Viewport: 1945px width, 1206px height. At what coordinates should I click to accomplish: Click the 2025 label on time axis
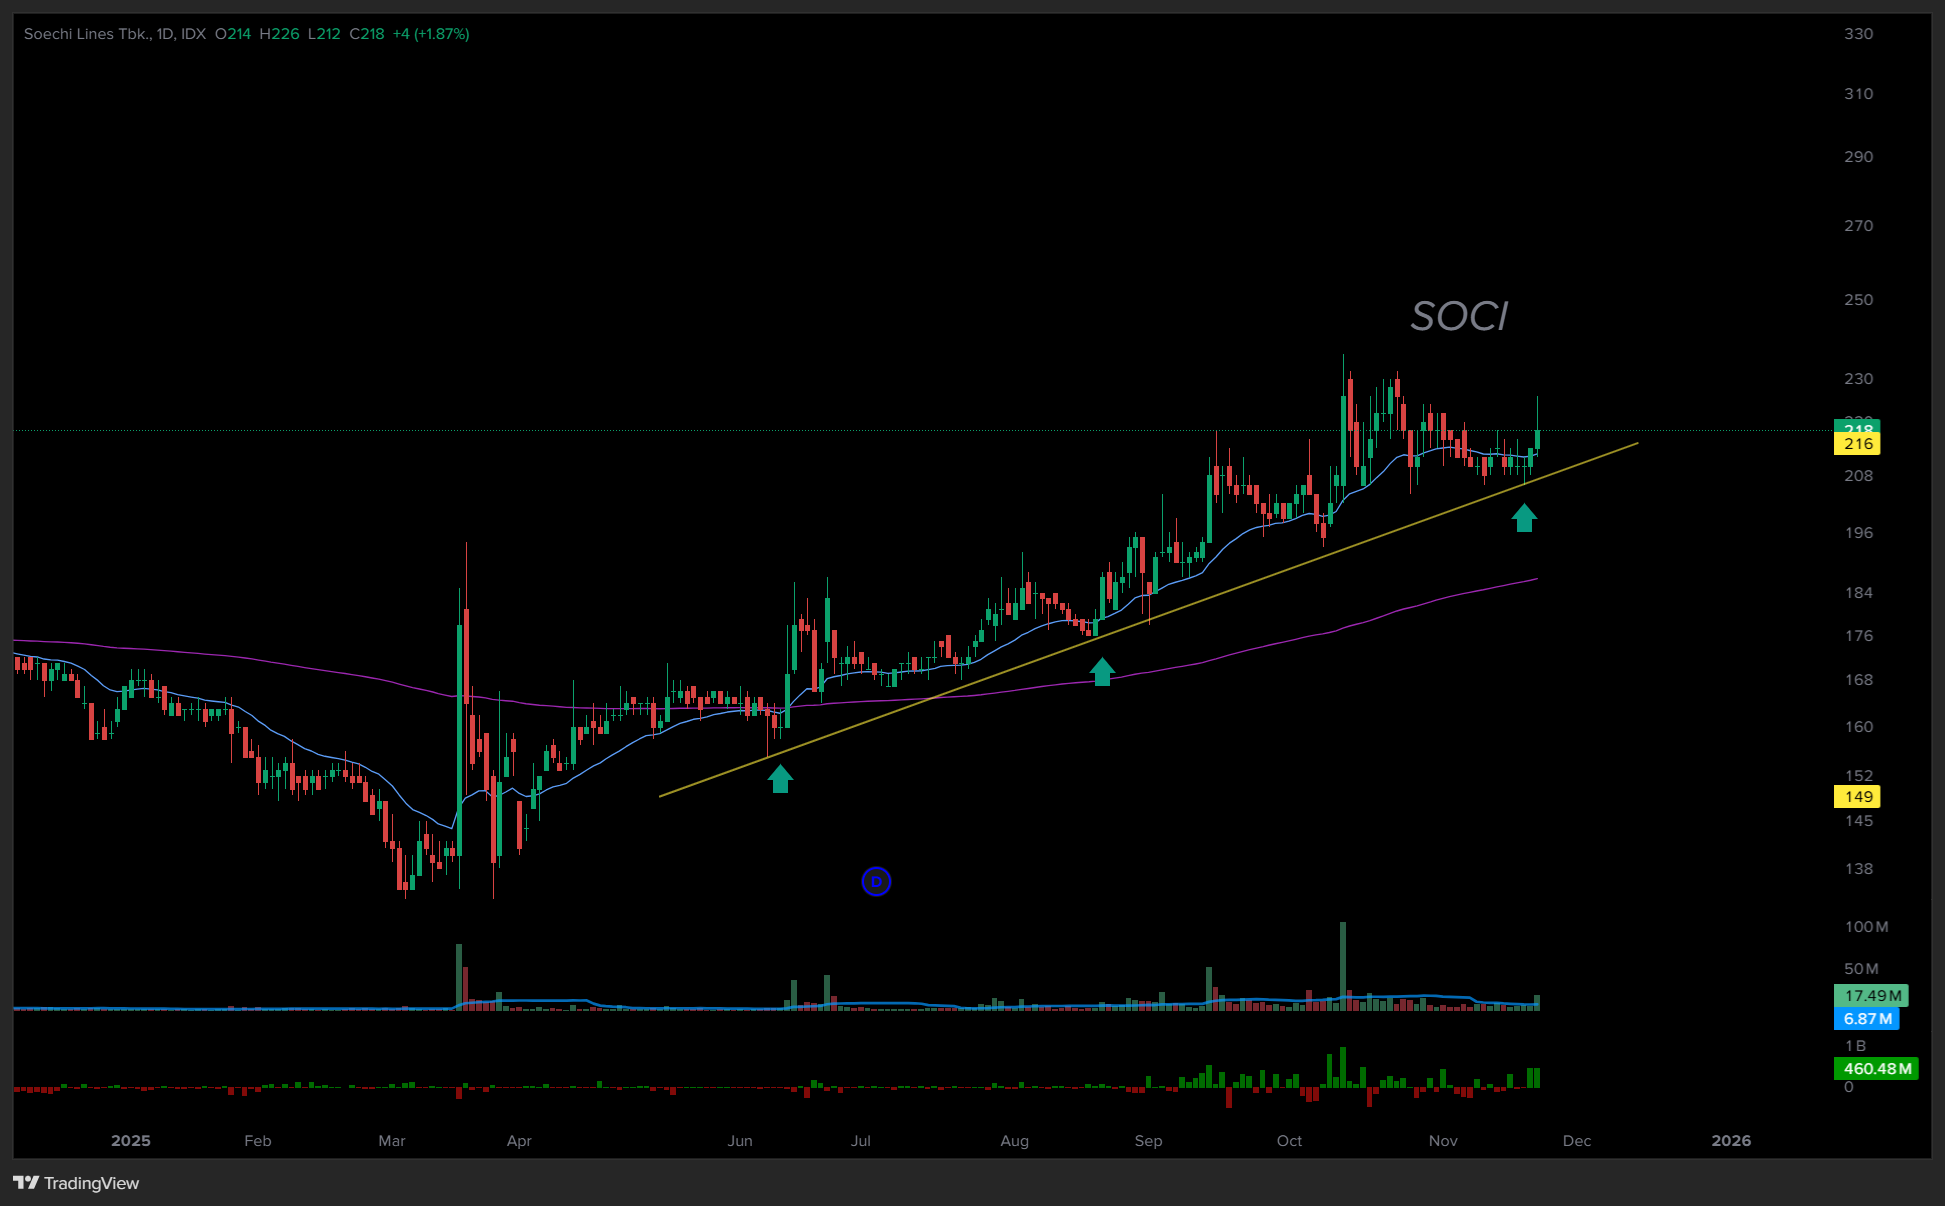pos(131,1141)
